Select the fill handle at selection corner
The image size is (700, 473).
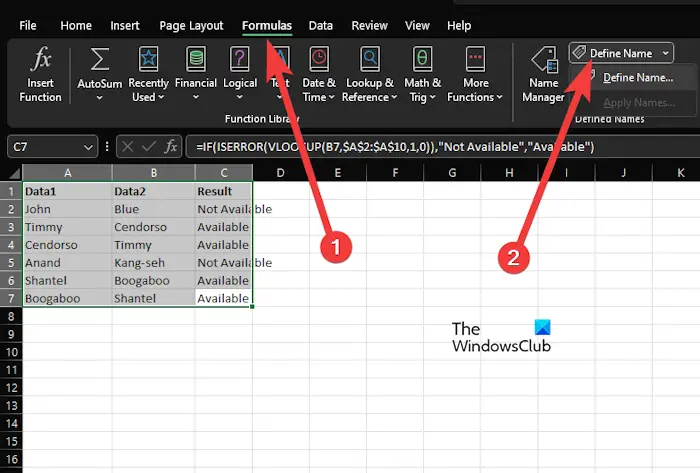point(252,307)
